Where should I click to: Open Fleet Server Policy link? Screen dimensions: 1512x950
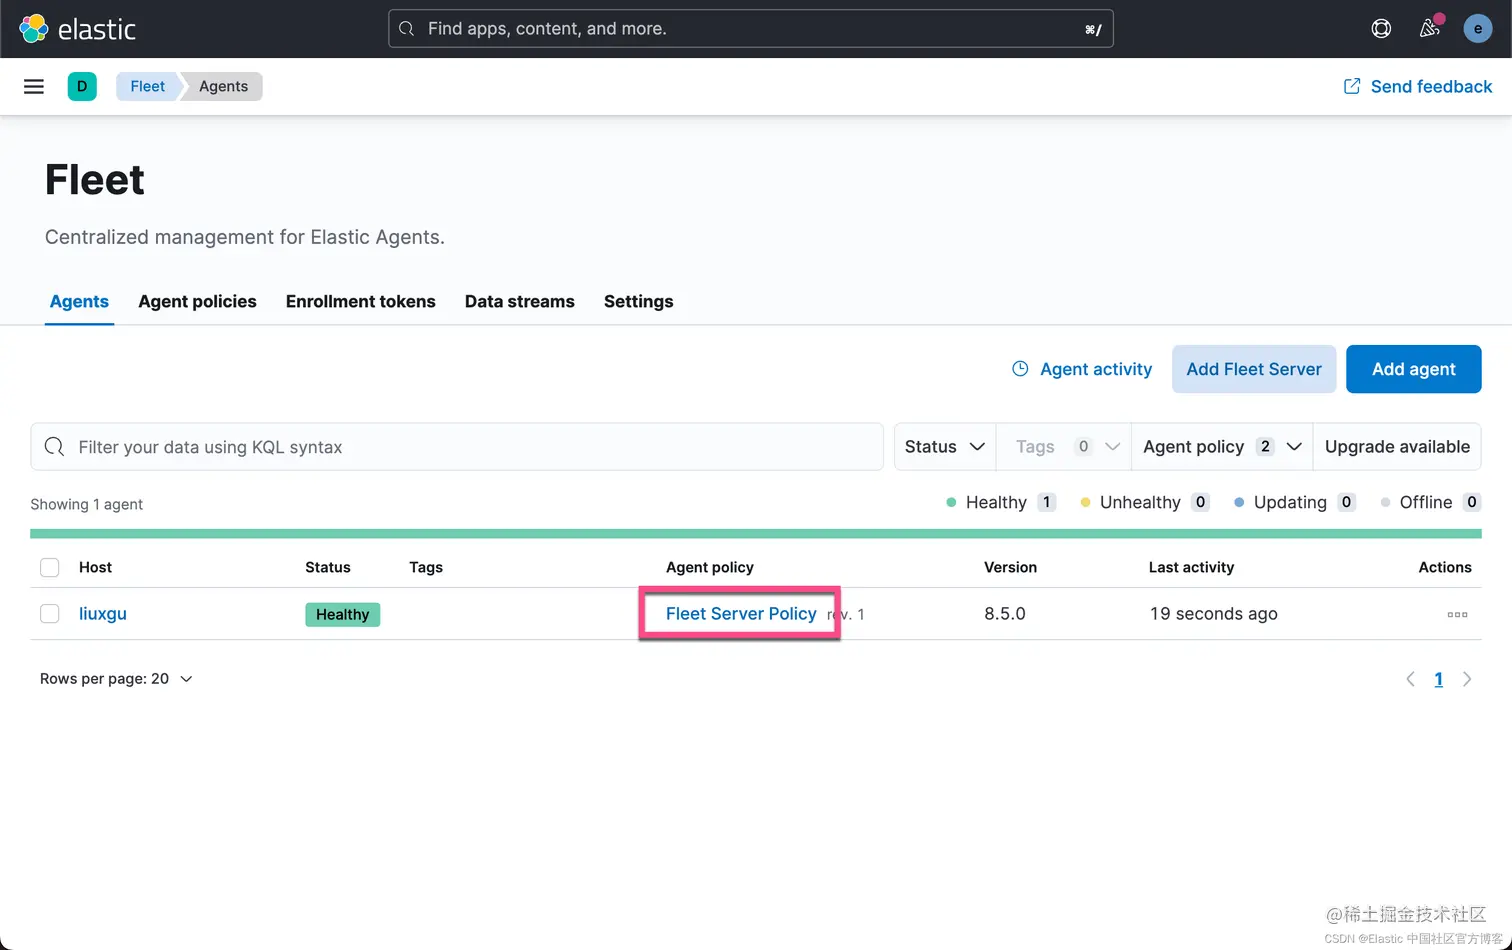(741, 614)
